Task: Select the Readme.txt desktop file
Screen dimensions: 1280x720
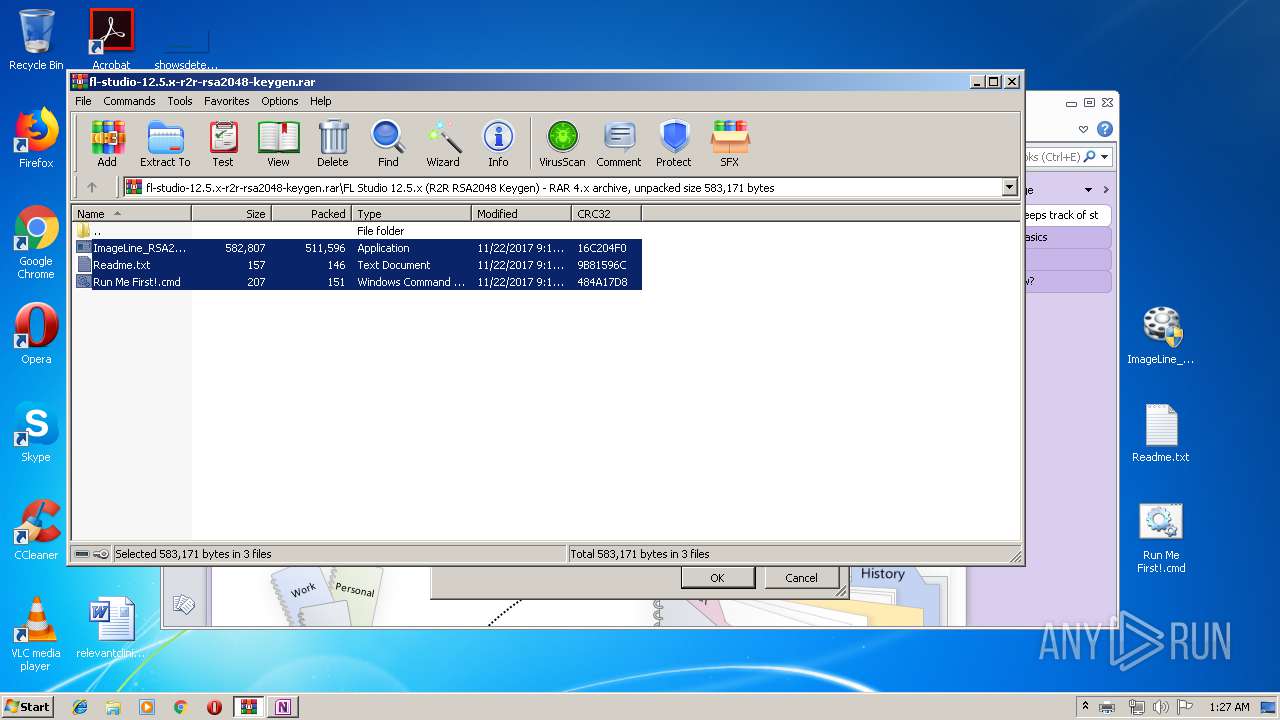Action: [1161, 433]
